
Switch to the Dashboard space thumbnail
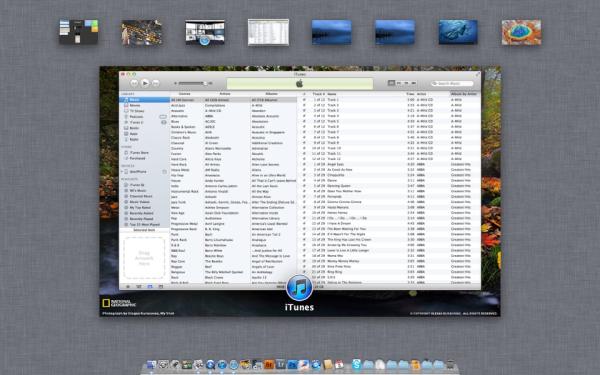tap(78, 32)
